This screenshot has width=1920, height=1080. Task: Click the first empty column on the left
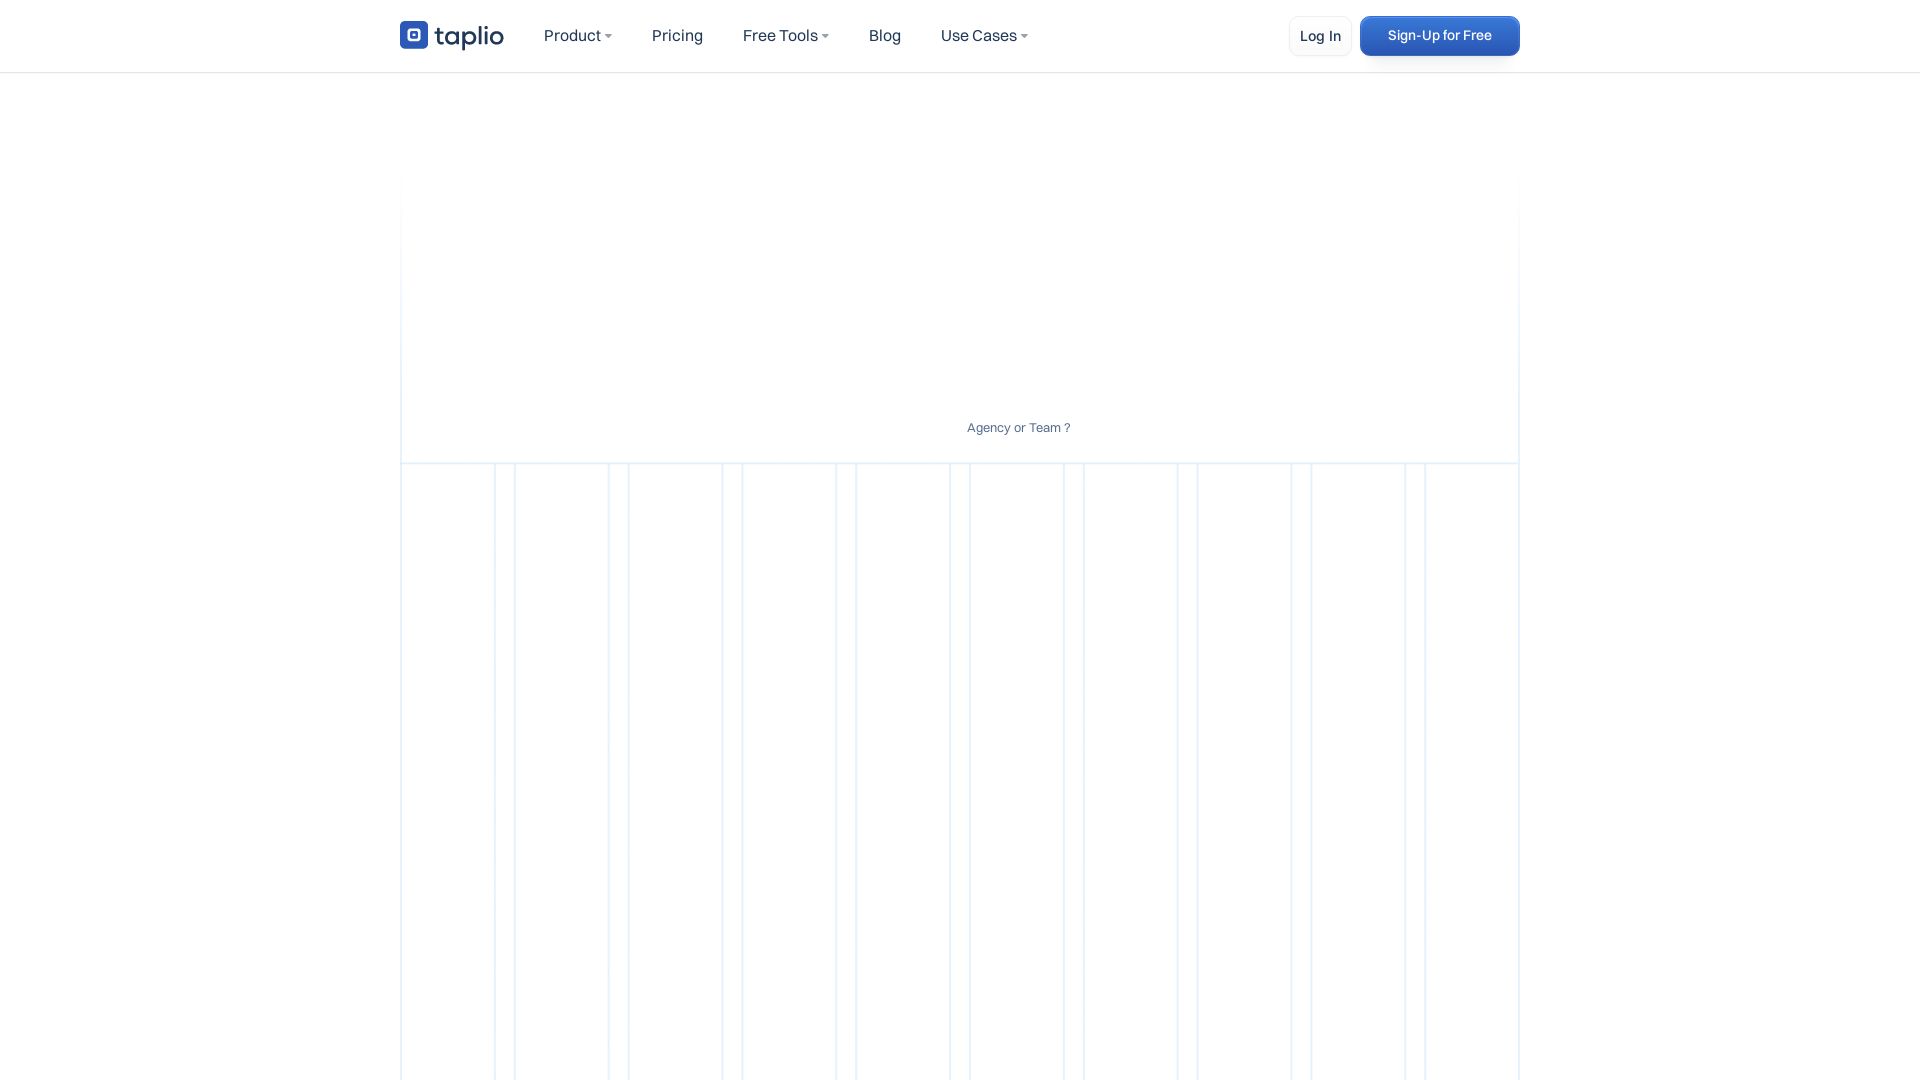tap(448, 770)
